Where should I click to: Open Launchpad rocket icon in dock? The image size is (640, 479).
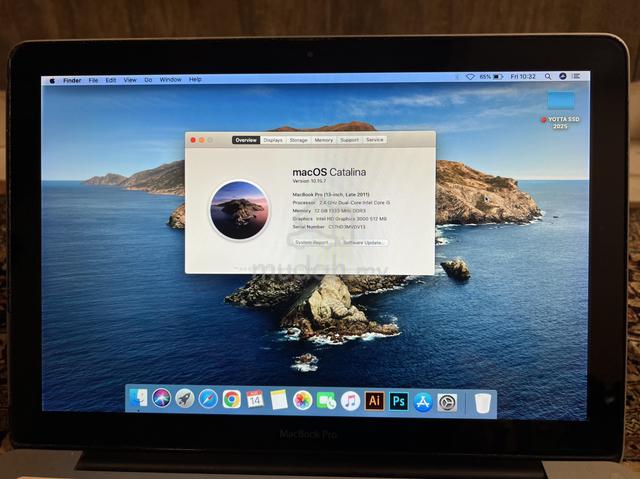[x=185, y=399]
